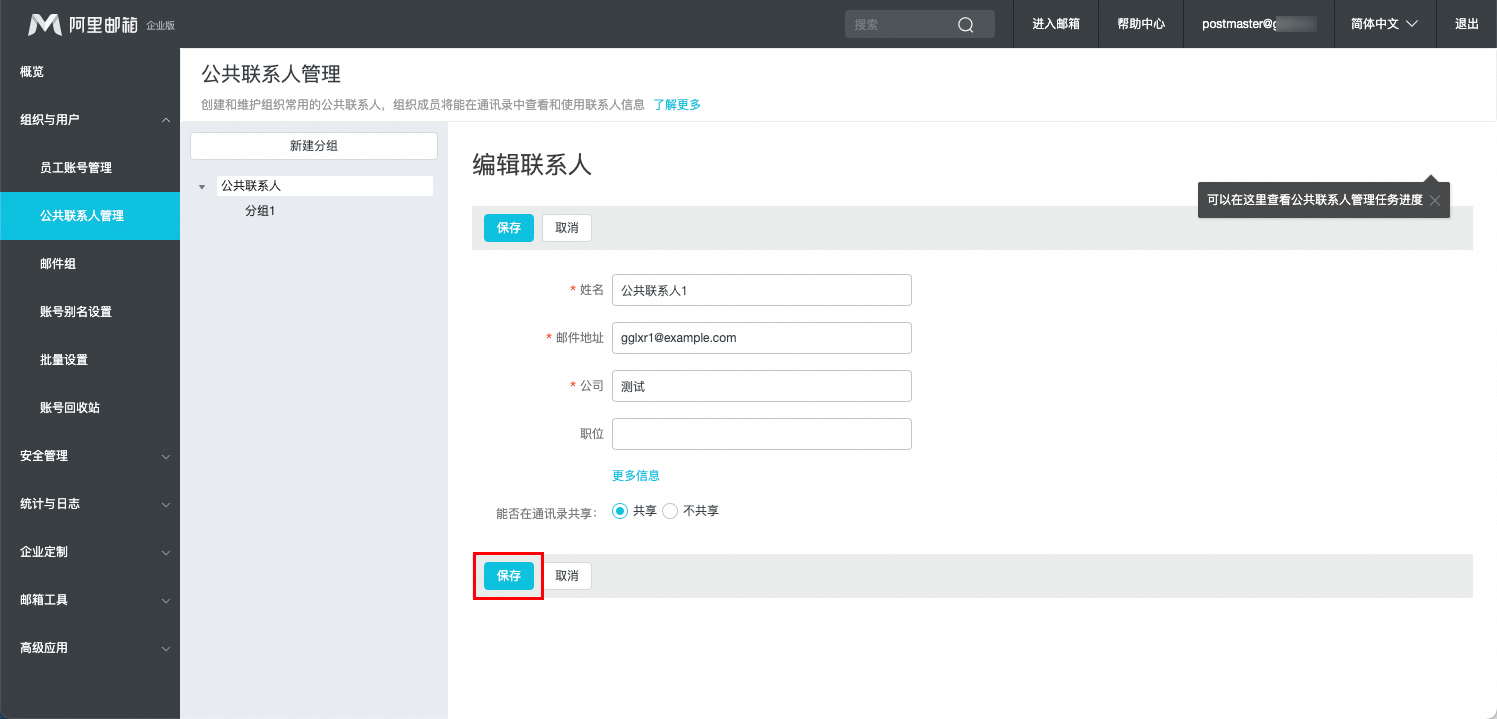
Task: Open the 更多信息 link
Action: (636, 476)
